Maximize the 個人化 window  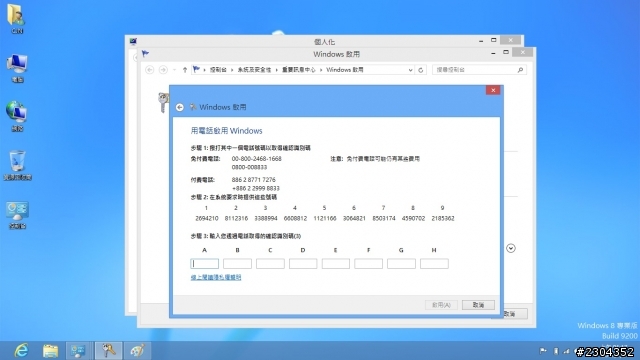[x=493, y=40]
